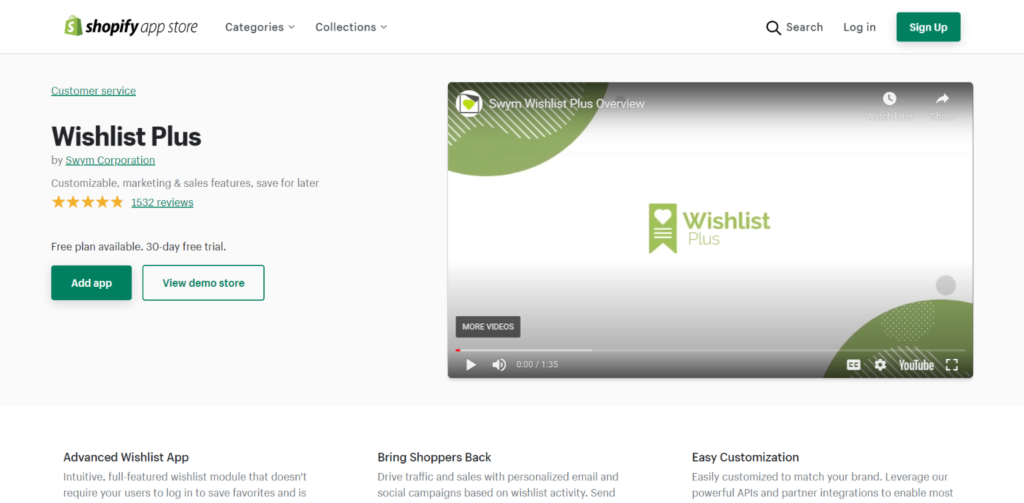
Task: Click the five-star rating
Action: 88,202
